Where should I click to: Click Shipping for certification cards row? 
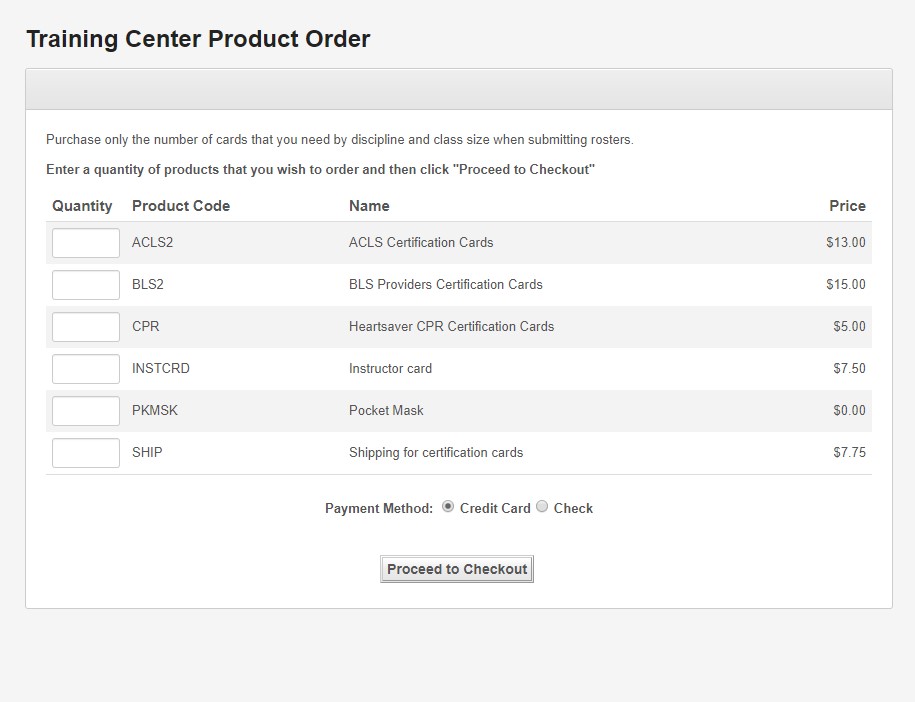(x=459, y=453)
